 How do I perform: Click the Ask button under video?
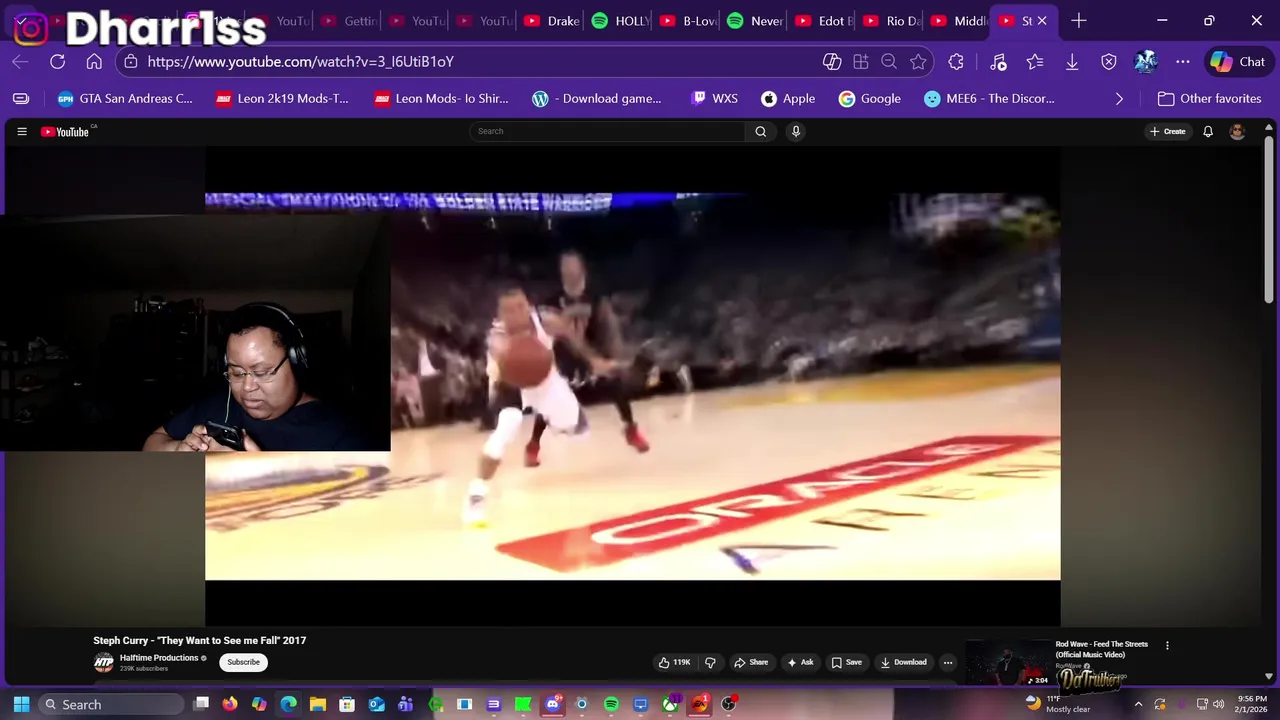point(800,662)
